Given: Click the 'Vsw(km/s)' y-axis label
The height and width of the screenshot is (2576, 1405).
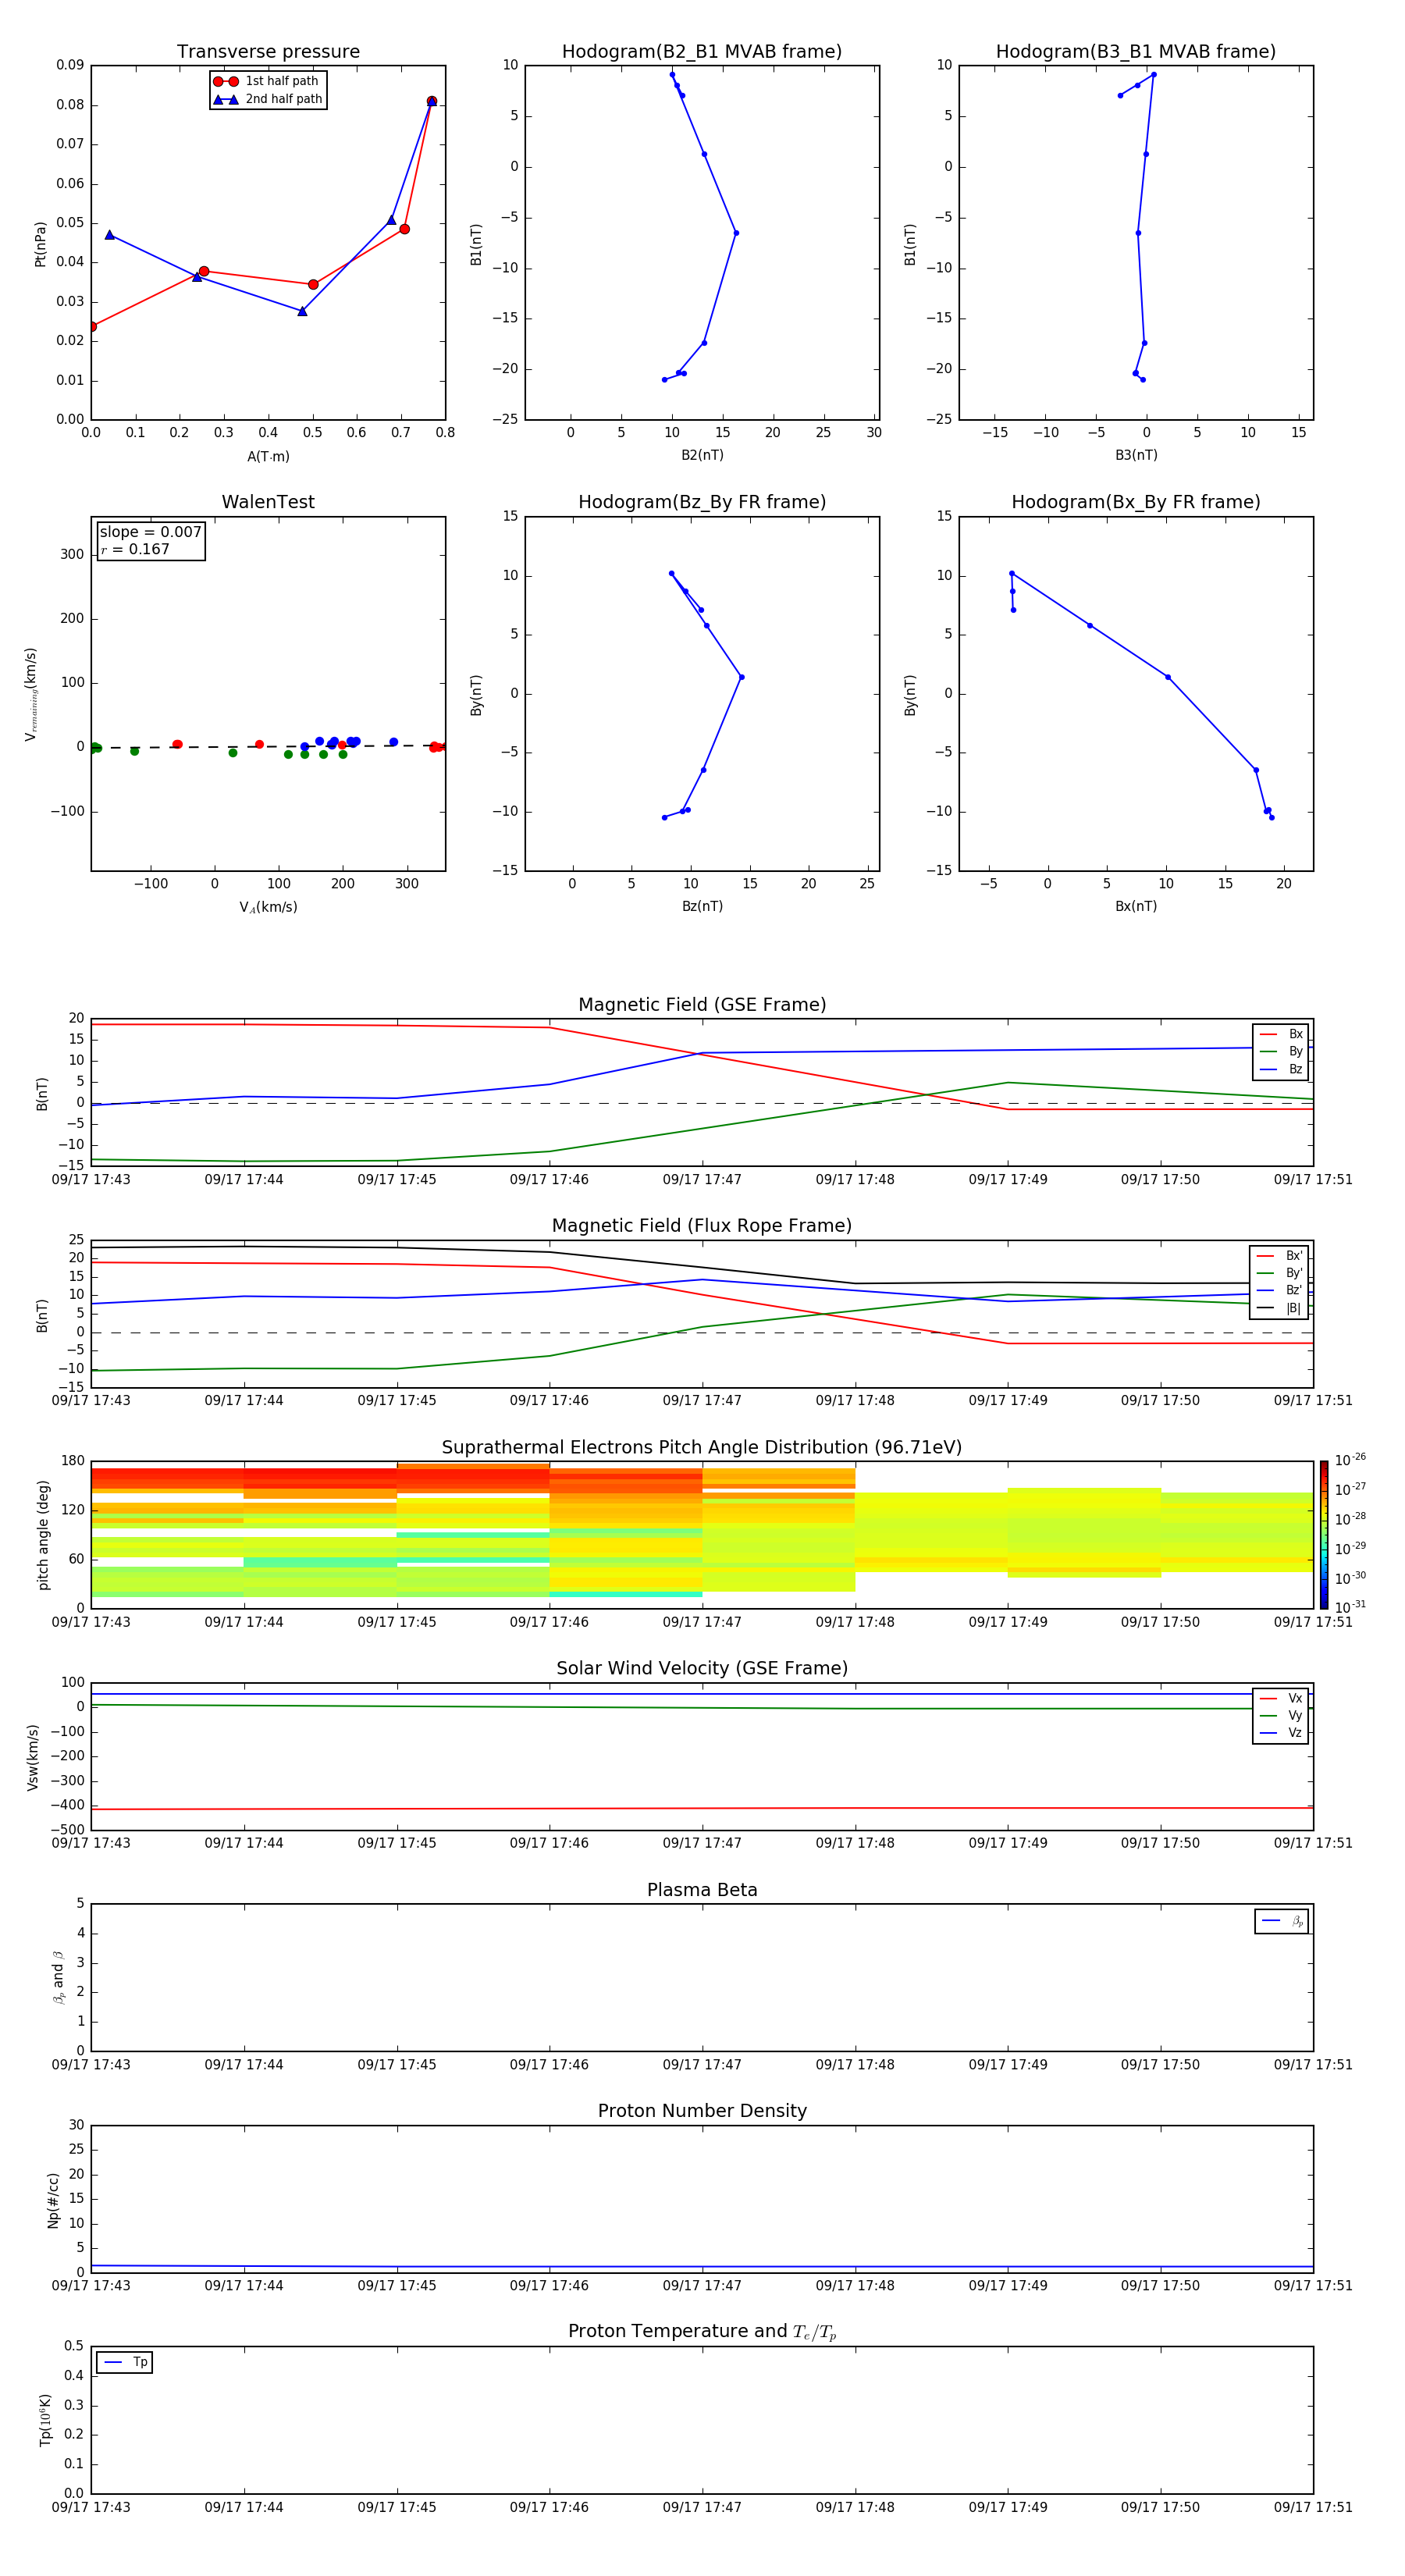Looking at the screenshot, I should coord(33,1757).
